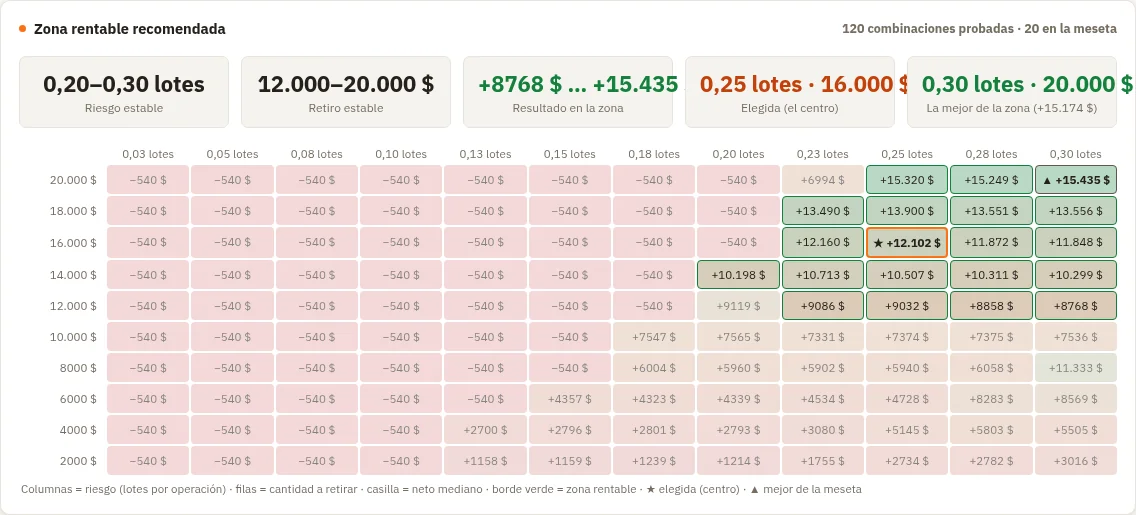Click the Elegida (el centro) summary card
The height and width of the screenshot is (515, 1136).
coord(790,92)
